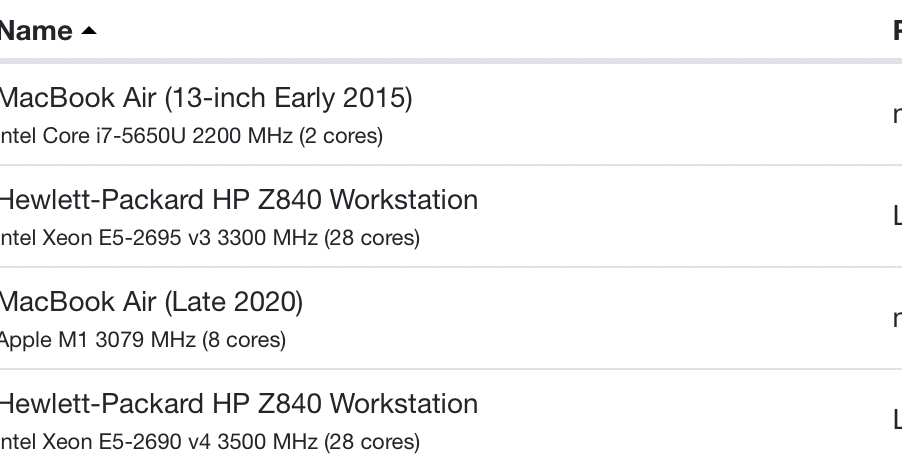The image size is (902, 476).
Task: Select the "(2 cores)" text in the i7-5650U row
Action: (x=341, y=136)
